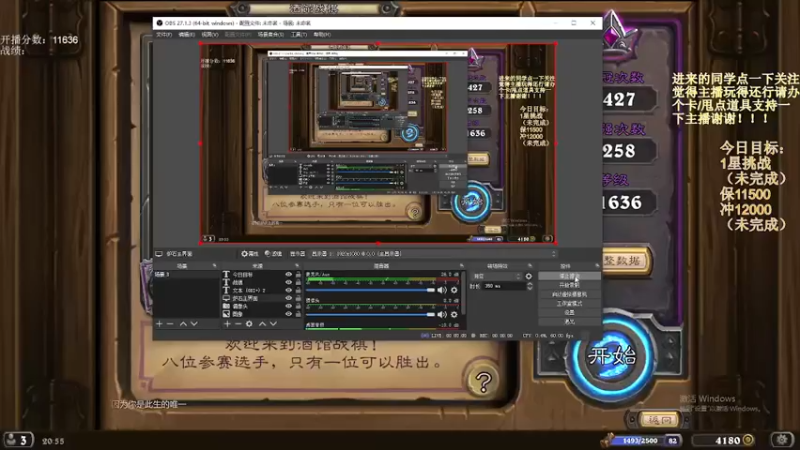Open 文件(F) menu in OBS
This screenshot has height=450, width=800.
pyautogui.click(x=164, y=35)
